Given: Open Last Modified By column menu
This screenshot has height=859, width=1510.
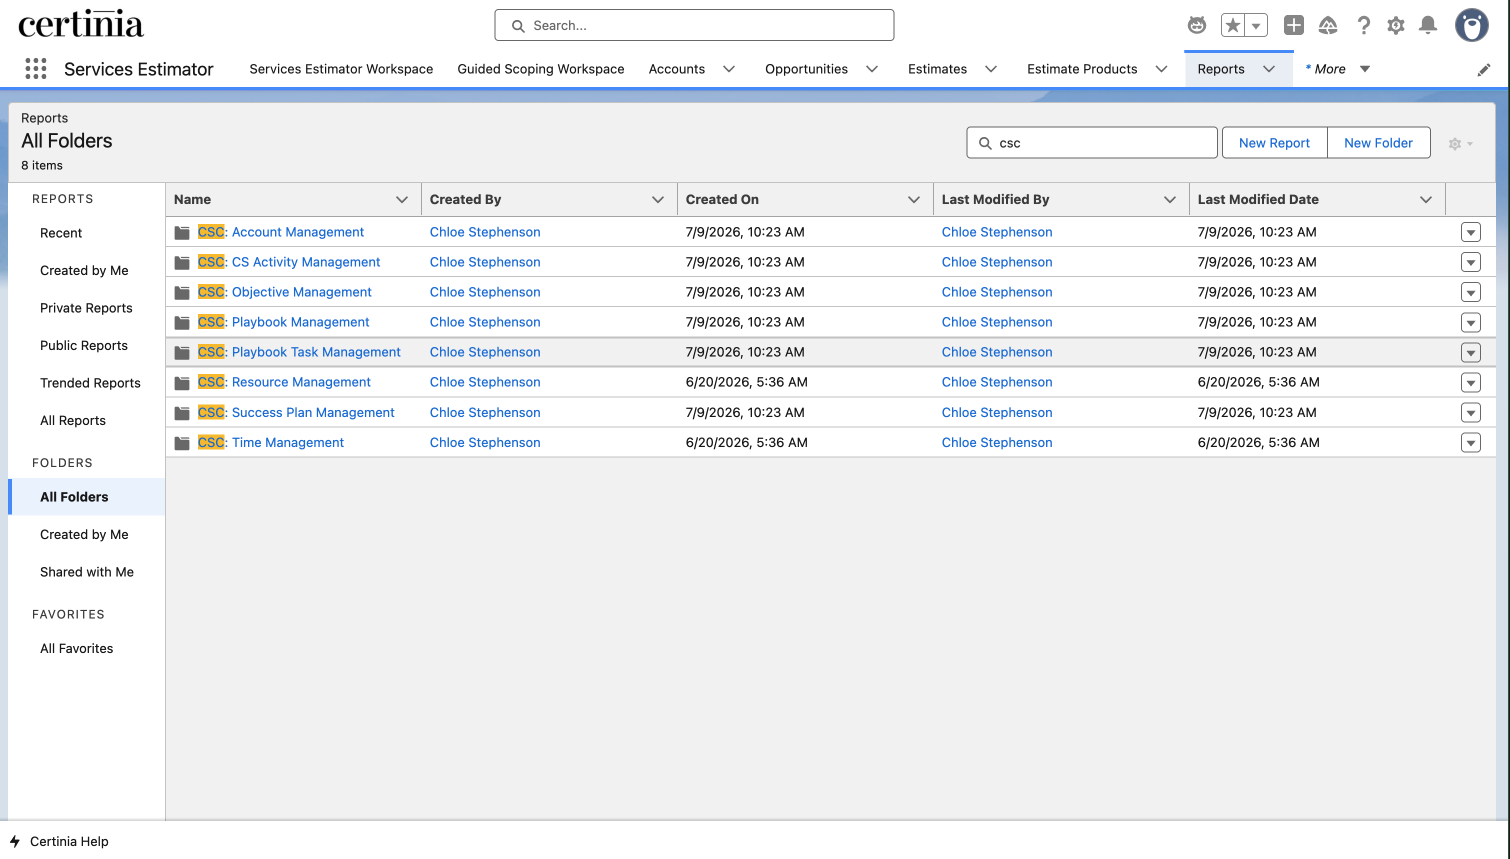Looking at the screenshot, I should coord(1170,199).
